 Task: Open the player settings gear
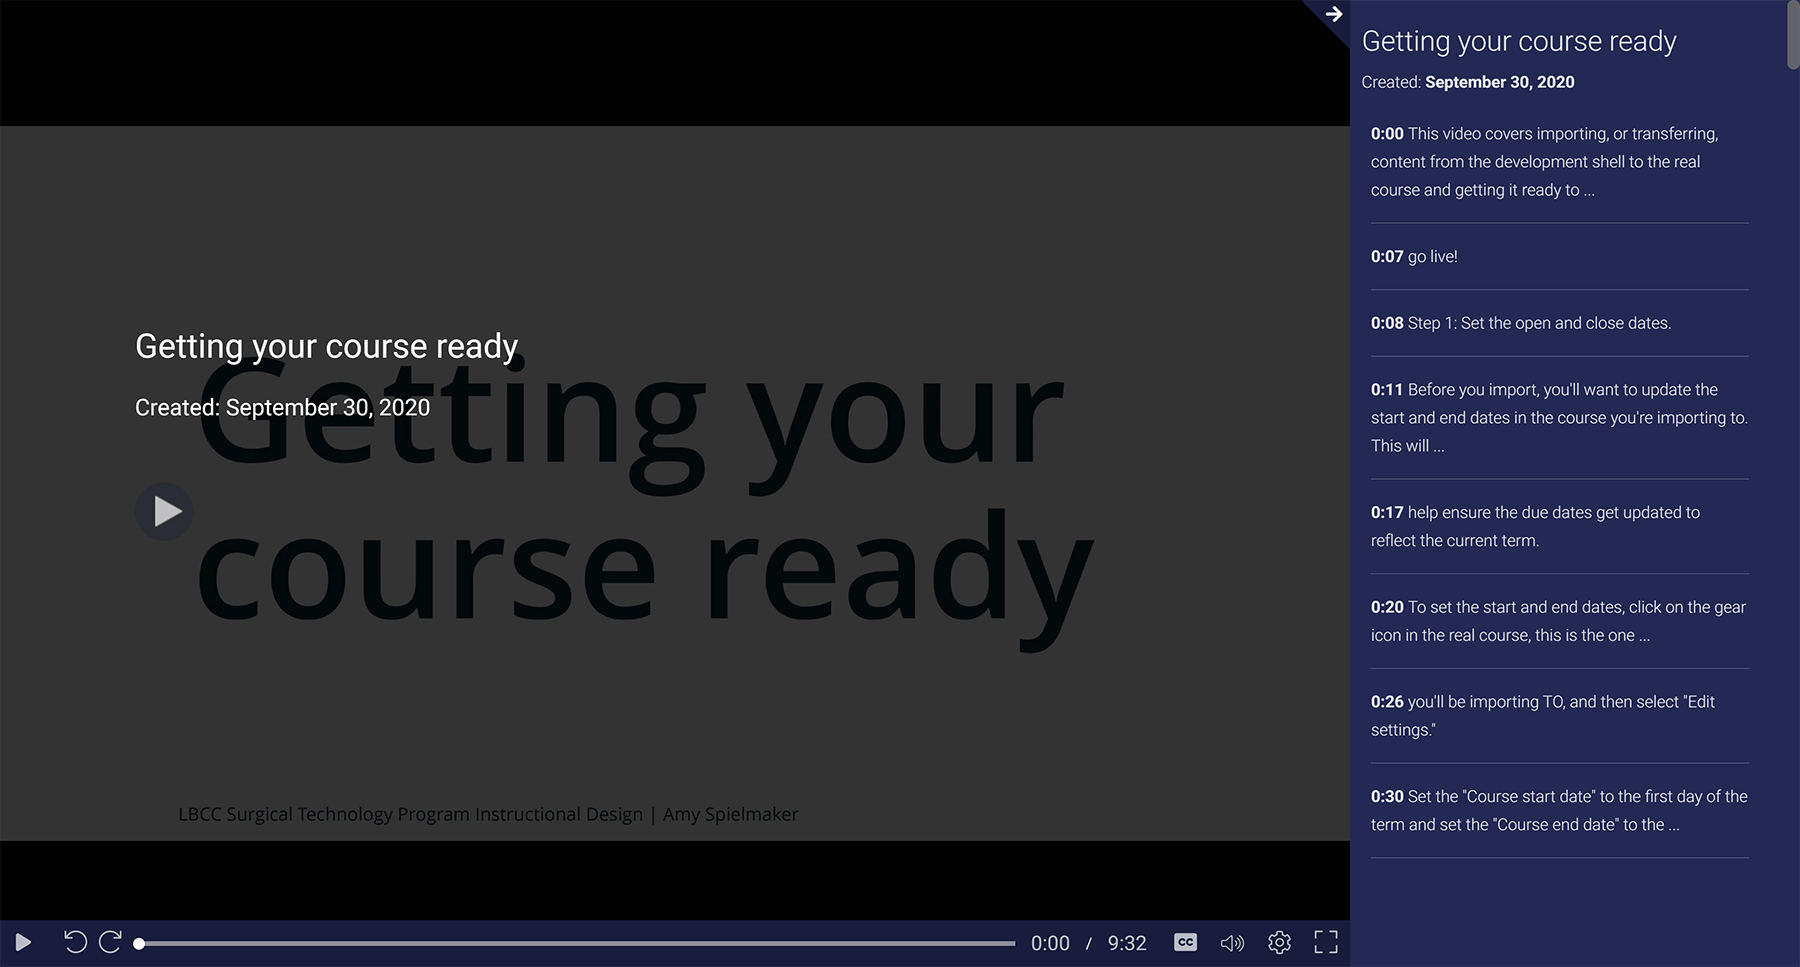point(1279,942)
